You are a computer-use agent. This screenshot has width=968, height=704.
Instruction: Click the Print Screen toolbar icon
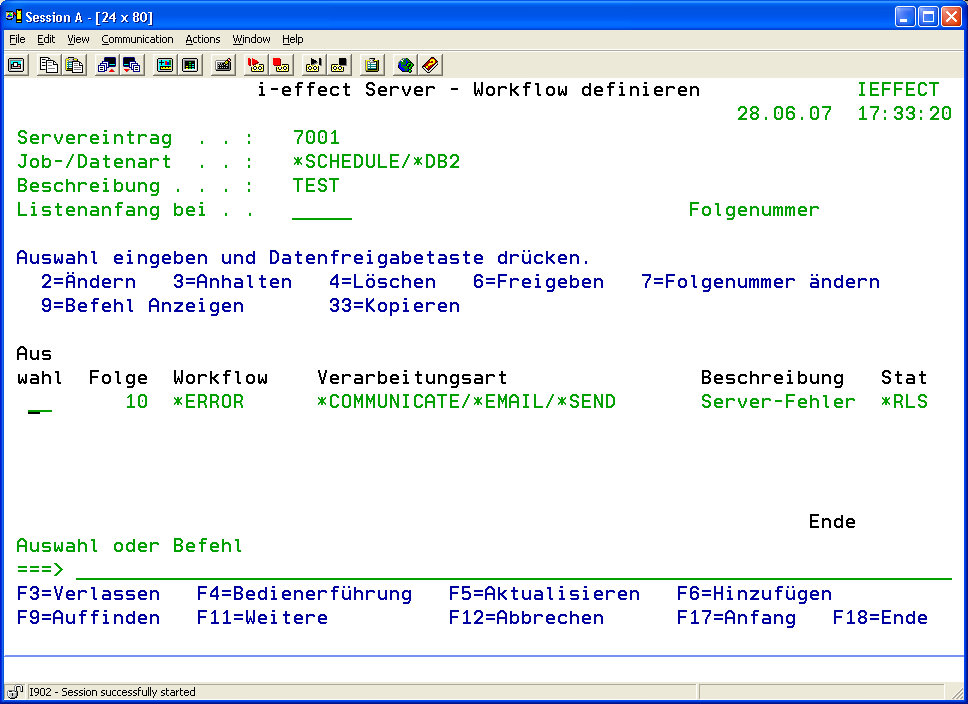(17, 65)
